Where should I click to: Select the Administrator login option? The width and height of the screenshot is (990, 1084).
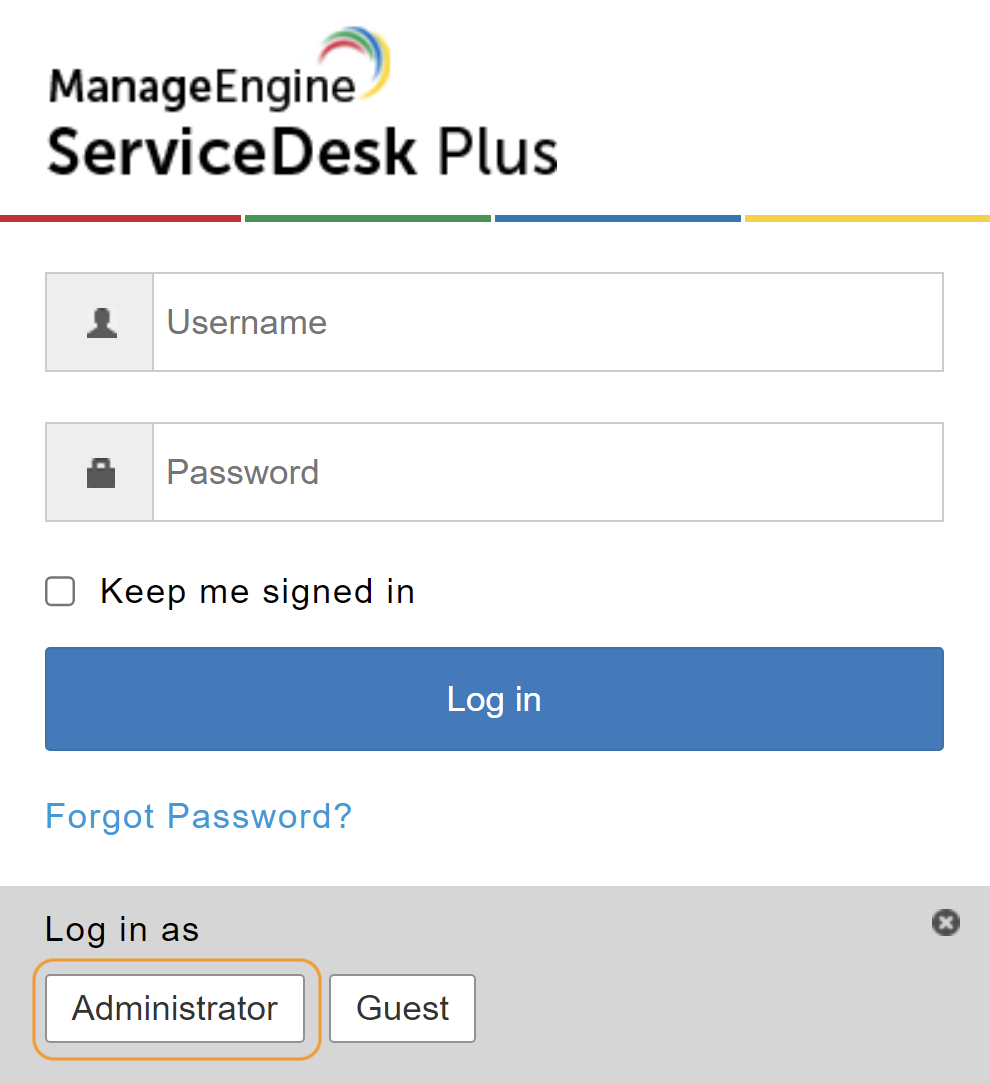[174, 1008]
